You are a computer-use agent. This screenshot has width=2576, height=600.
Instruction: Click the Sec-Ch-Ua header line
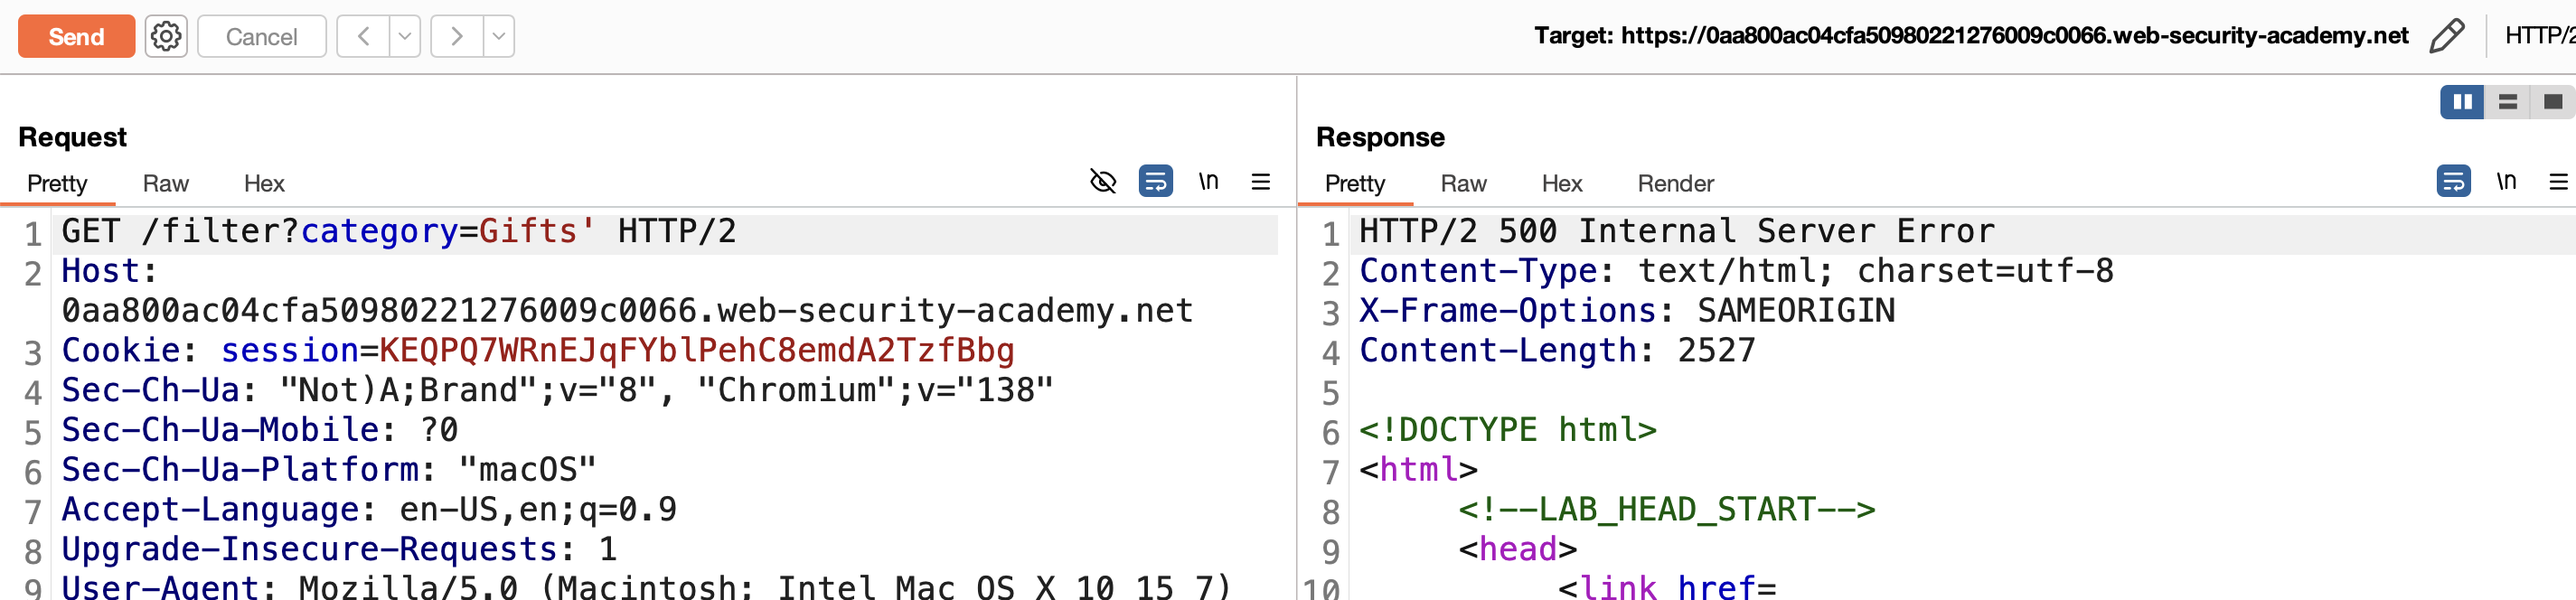tap(557, 390)
